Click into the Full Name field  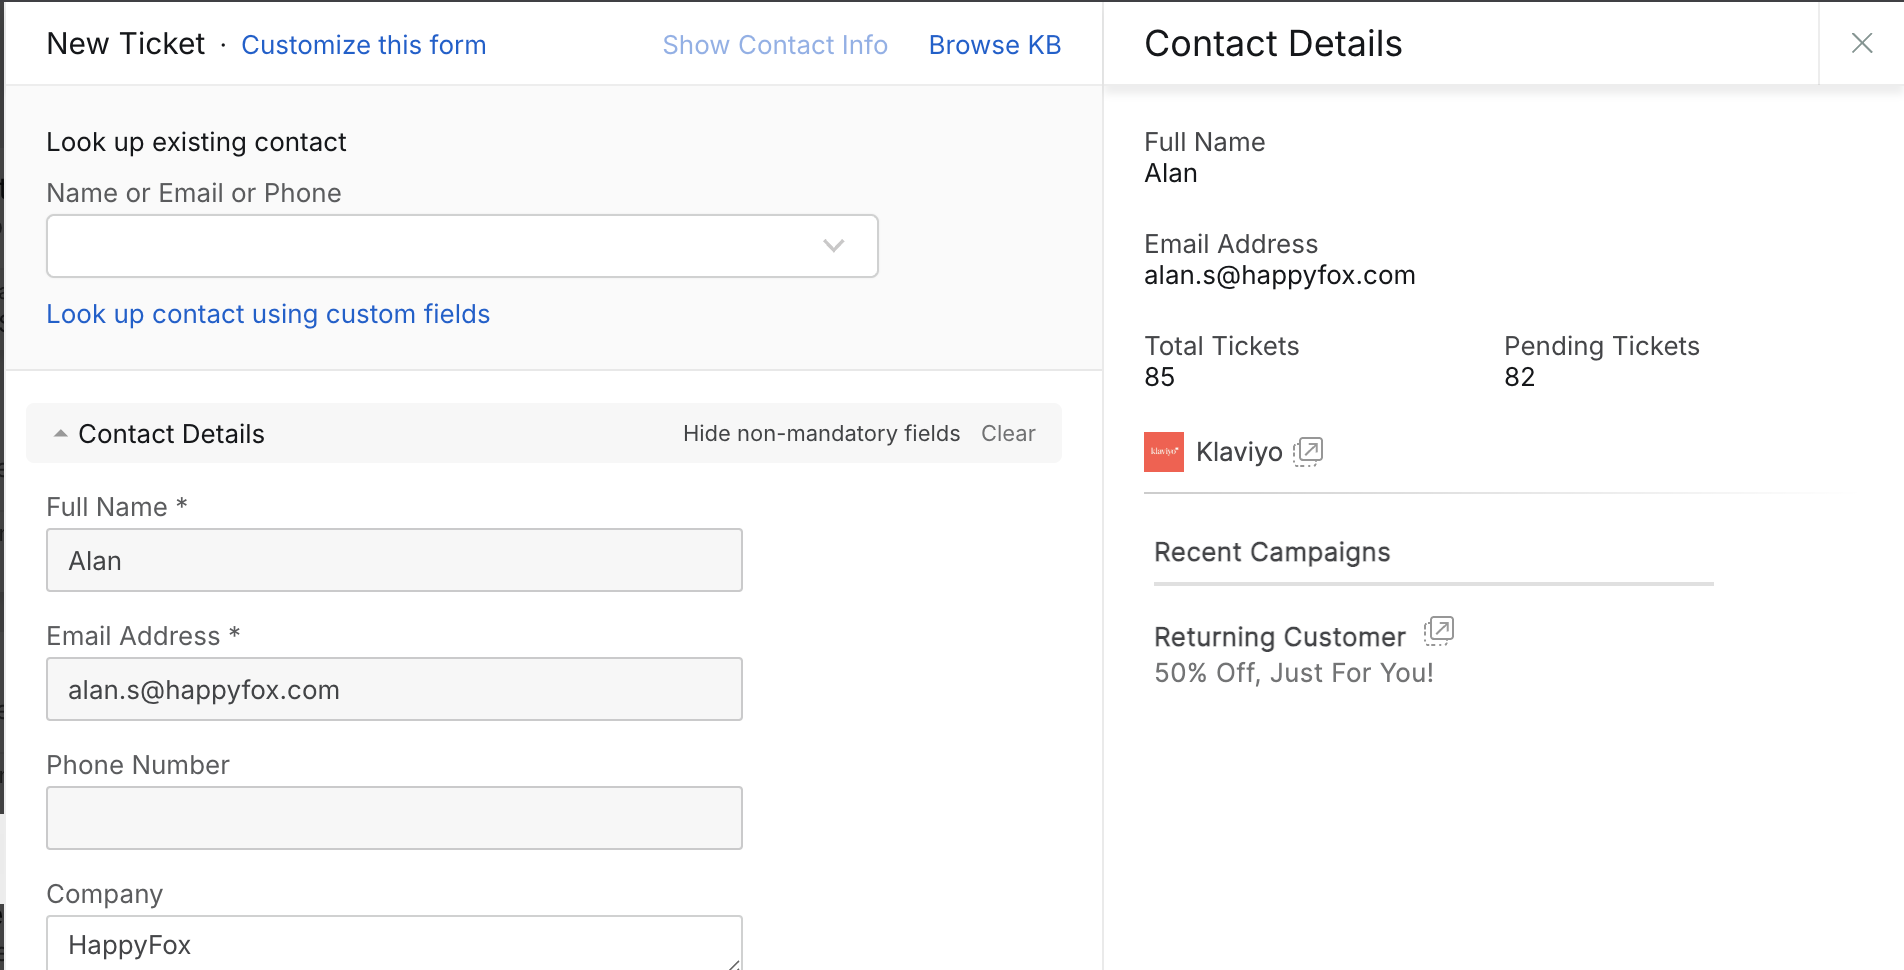(394, 560)
